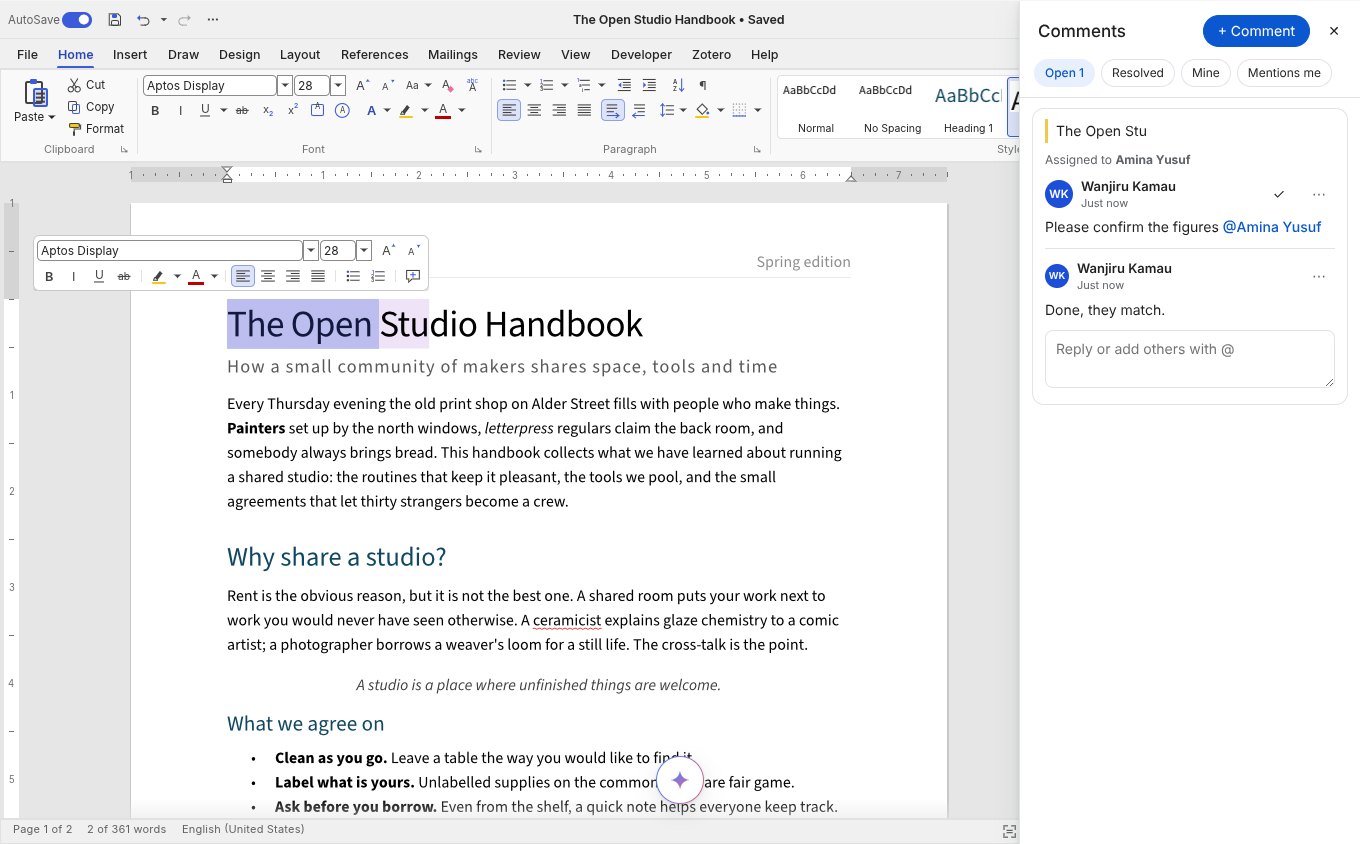Click the reply field in comment thread
Image resolution: width=1360 pixels, height=844 pixels.
[1190, 359]
